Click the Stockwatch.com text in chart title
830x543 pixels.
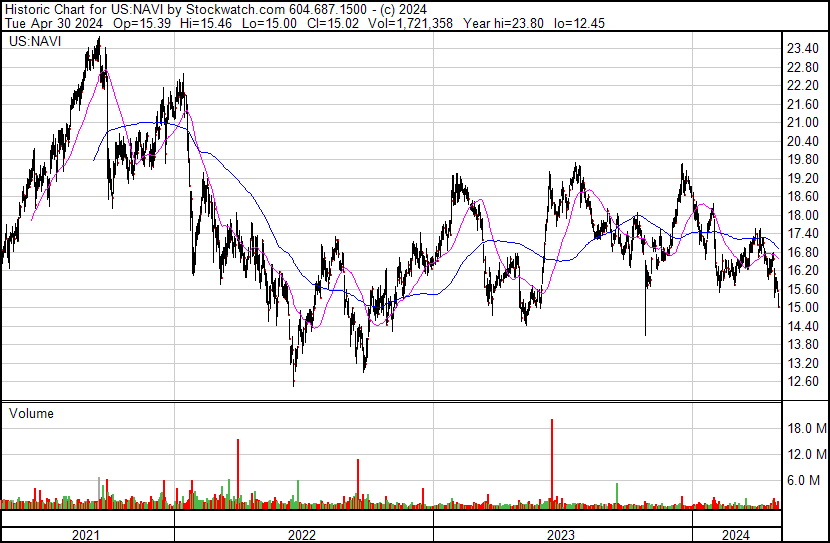click(x=236, y=10)
